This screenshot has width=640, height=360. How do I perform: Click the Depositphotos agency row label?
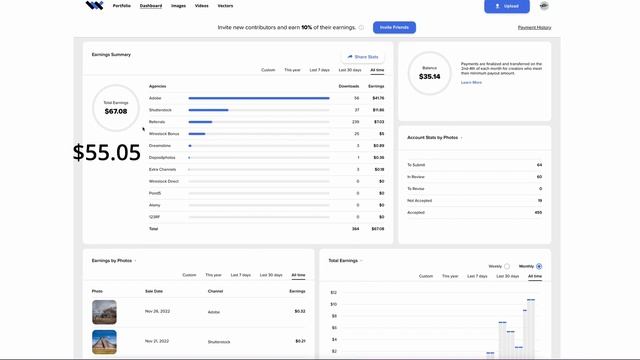[x=162, y=158]
